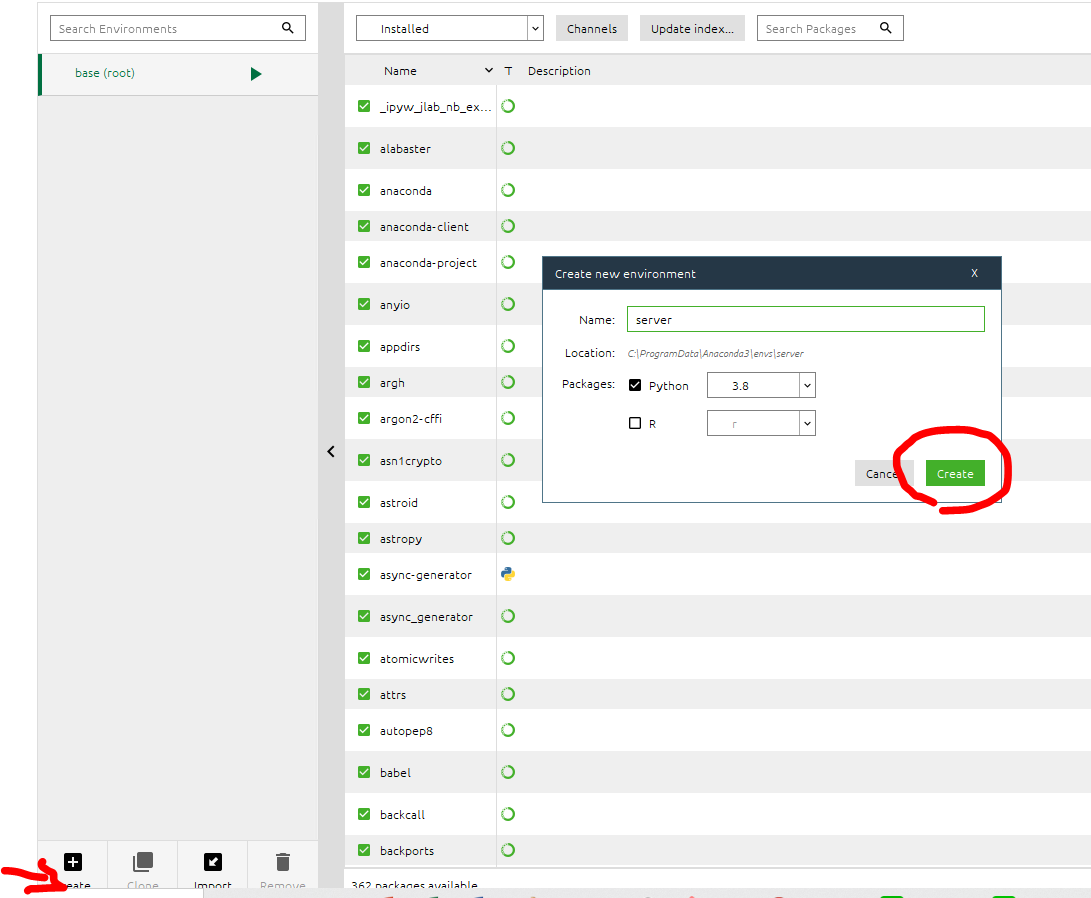Sort packages by the Name column arrow
The height and width of the screenshot is (898, 1091).
(488, 70)
